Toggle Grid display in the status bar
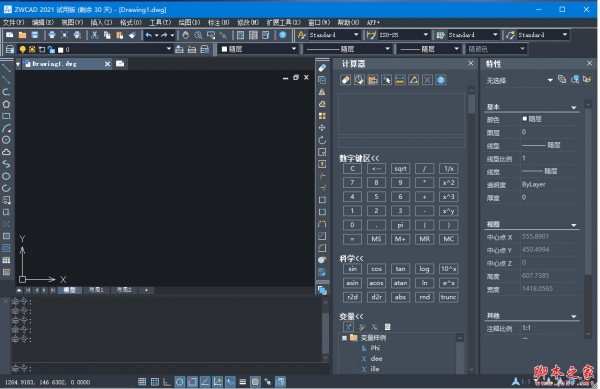The image size is (600, 389). tap(155, 381)
